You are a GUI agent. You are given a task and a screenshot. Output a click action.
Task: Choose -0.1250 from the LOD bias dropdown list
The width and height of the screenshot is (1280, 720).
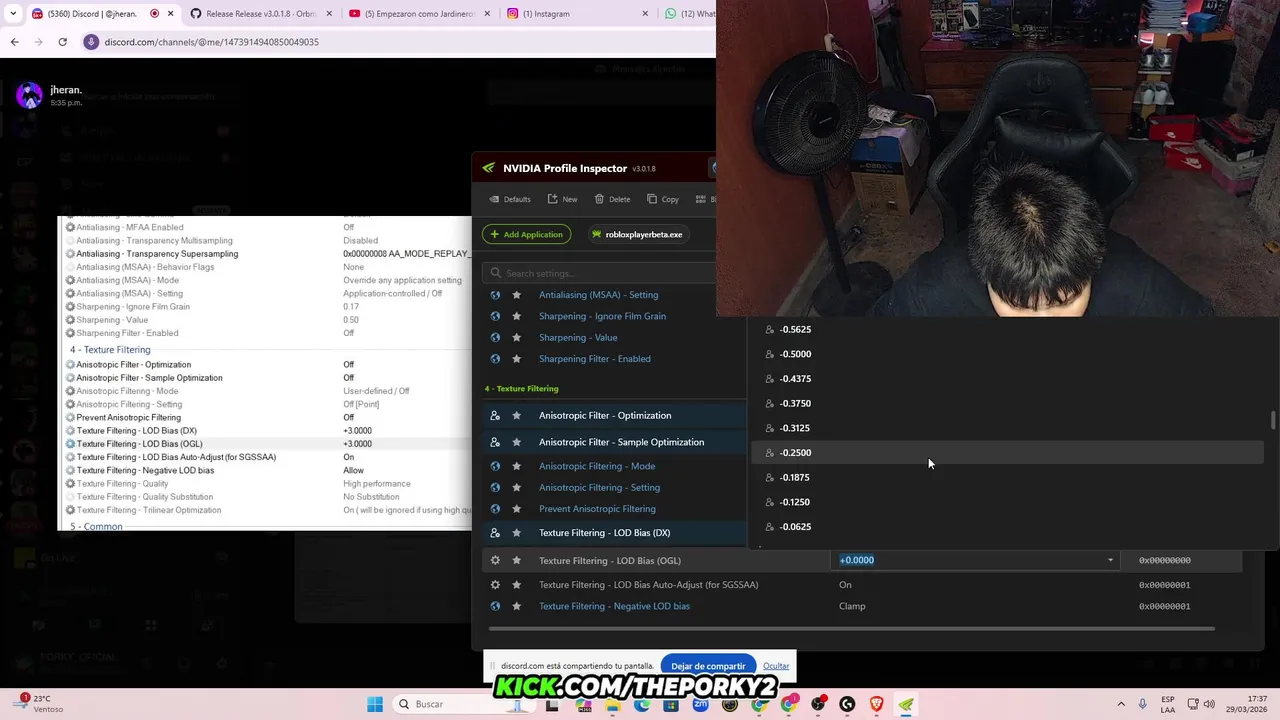tap(1008, 502)
